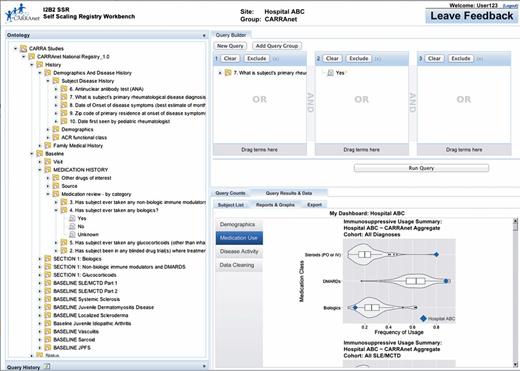
Task: Expand the Visit tree node
Action: pos(40,162)
